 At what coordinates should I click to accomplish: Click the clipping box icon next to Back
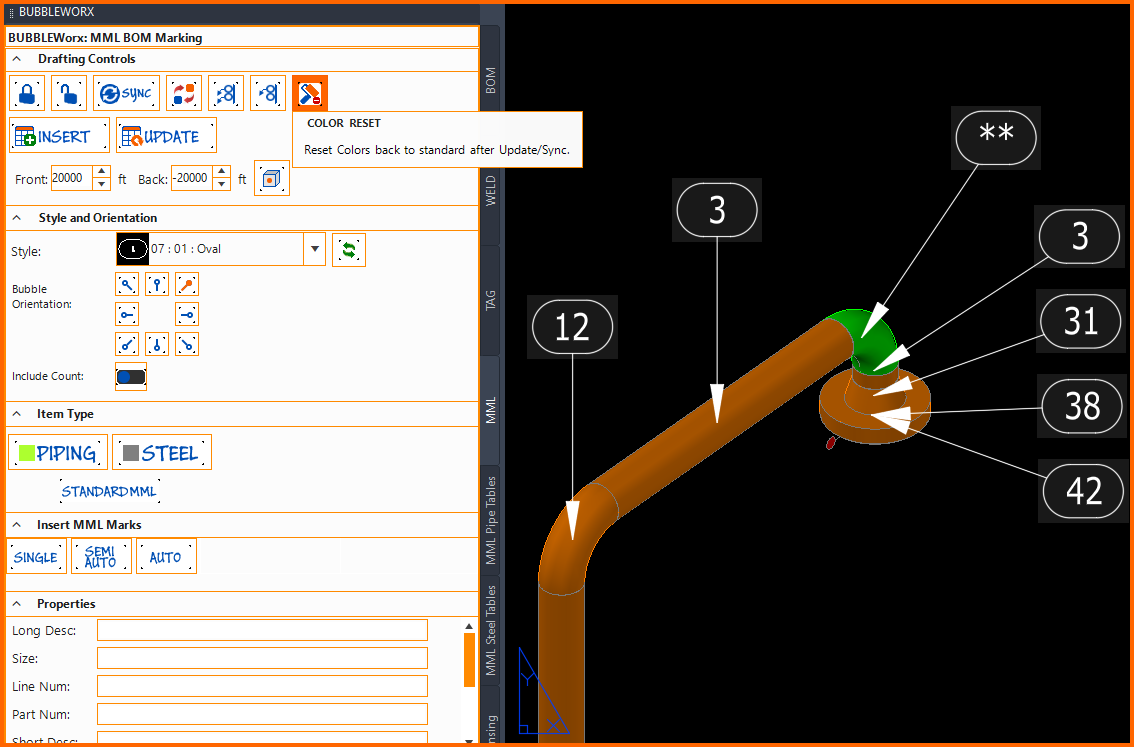tap(272, 179)
